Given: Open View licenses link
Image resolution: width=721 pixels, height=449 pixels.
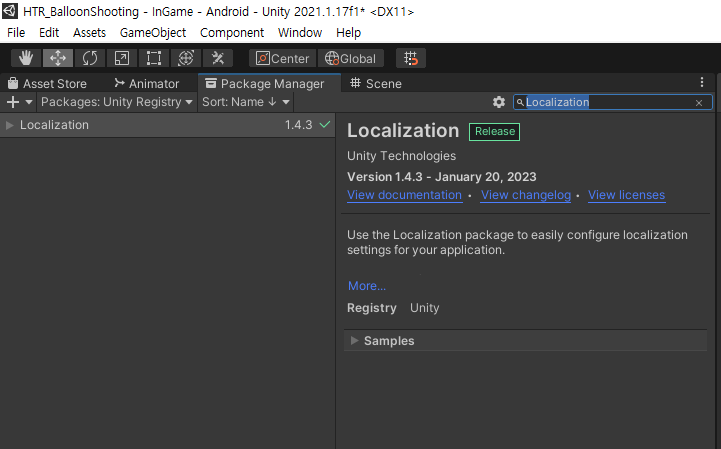Looking at the screenshot, I should [x=626, y=195].
